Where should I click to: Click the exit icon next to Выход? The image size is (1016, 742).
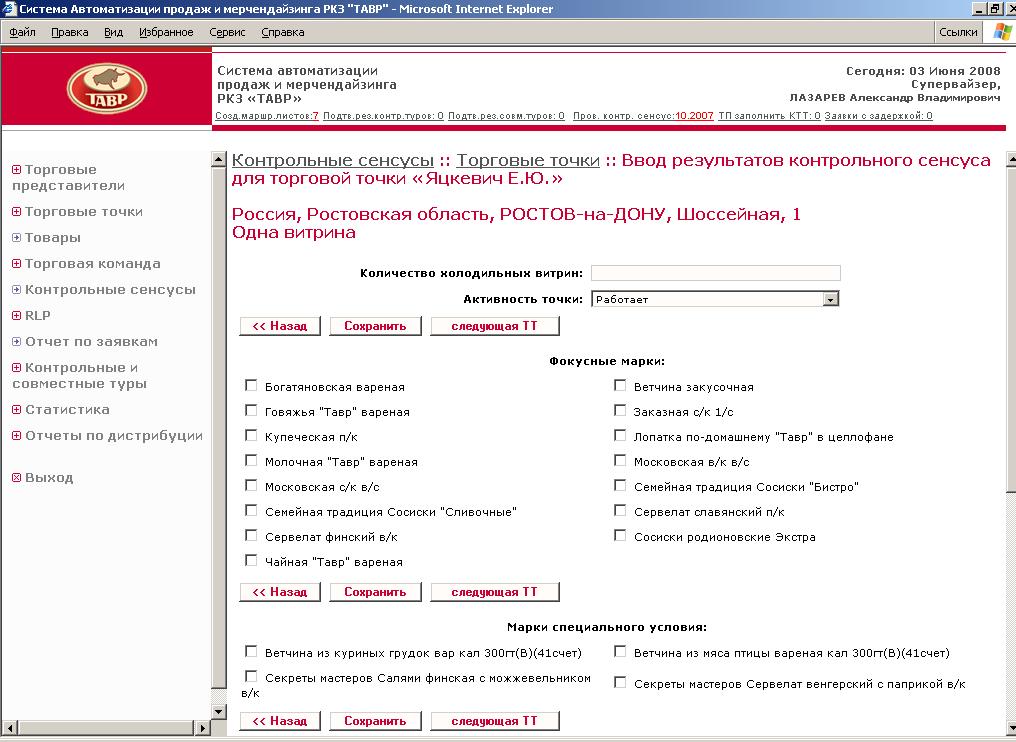(x=16, y=478)
